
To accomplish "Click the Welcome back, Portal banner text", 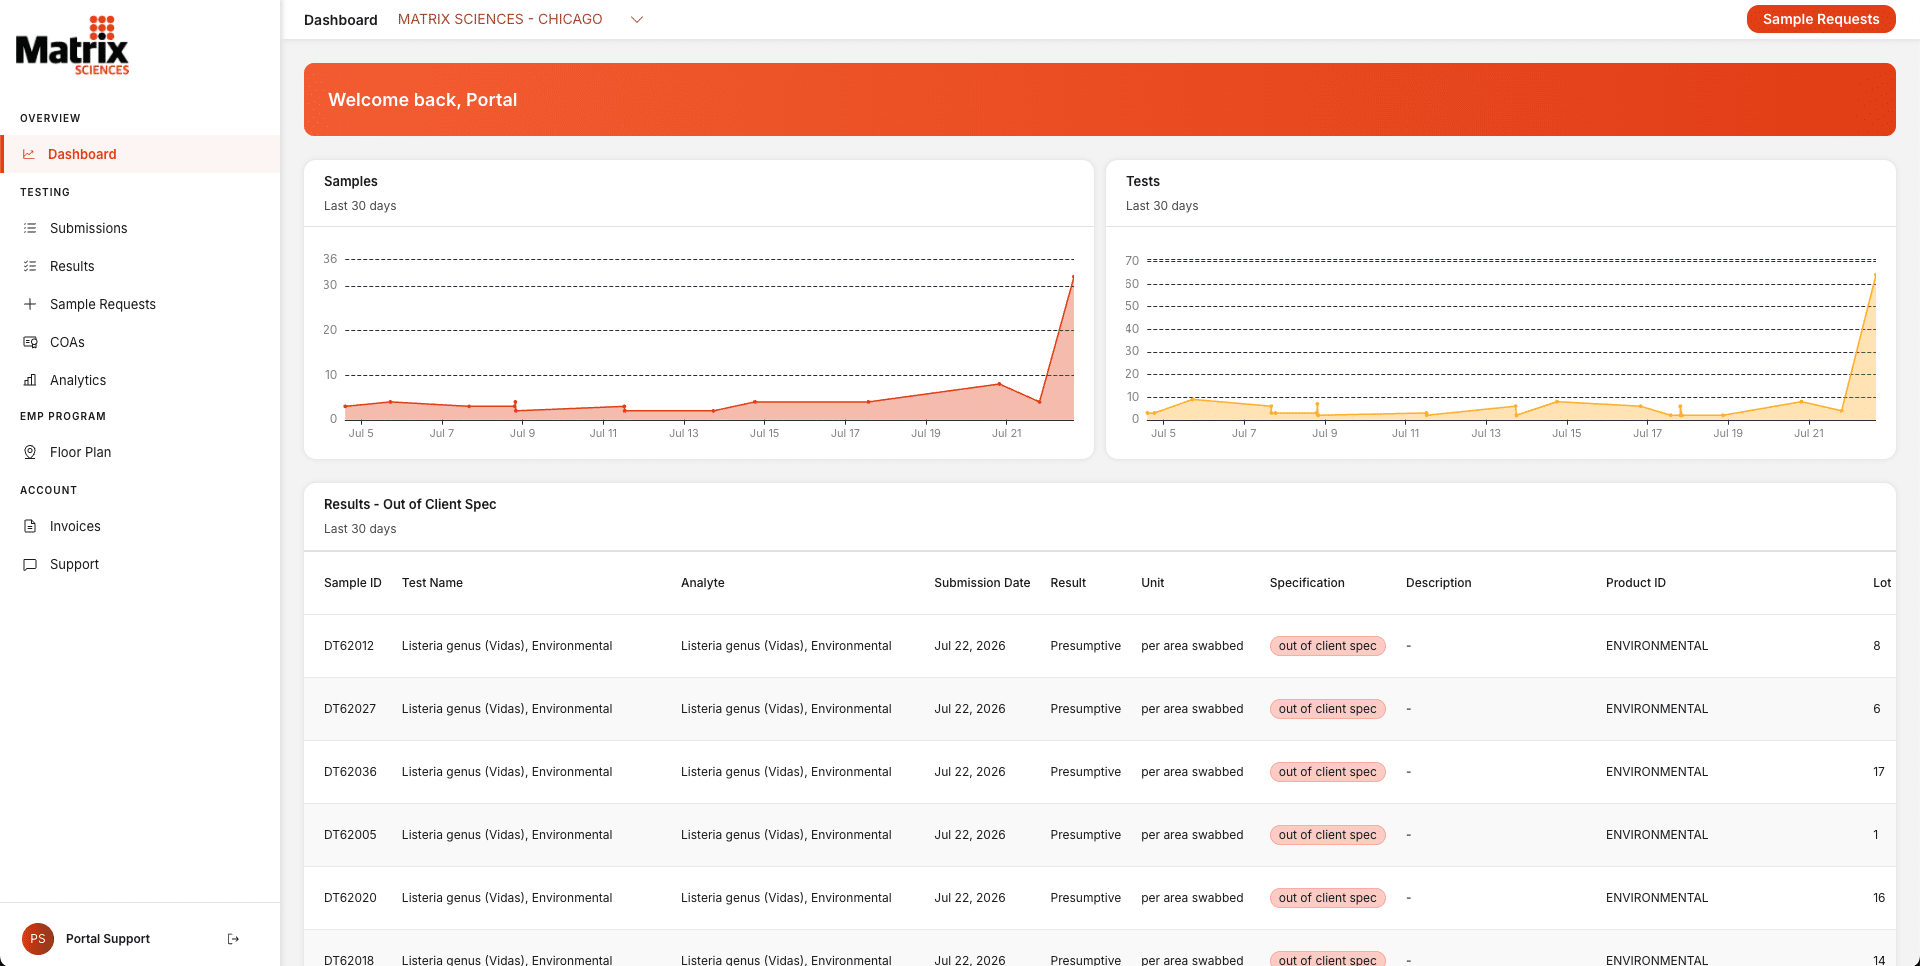I will [x=423, y=100].
